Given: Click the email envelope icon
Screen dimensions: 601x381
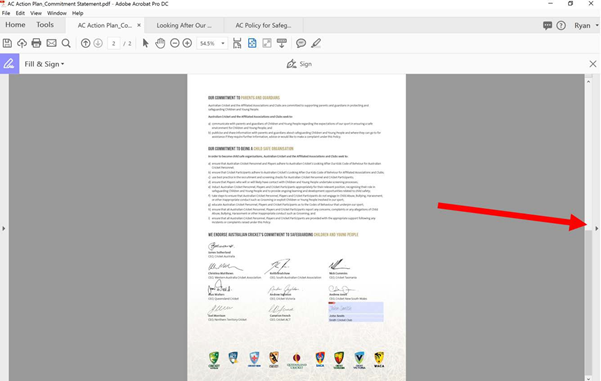Looking at the screenshot, I should point(51,43).
